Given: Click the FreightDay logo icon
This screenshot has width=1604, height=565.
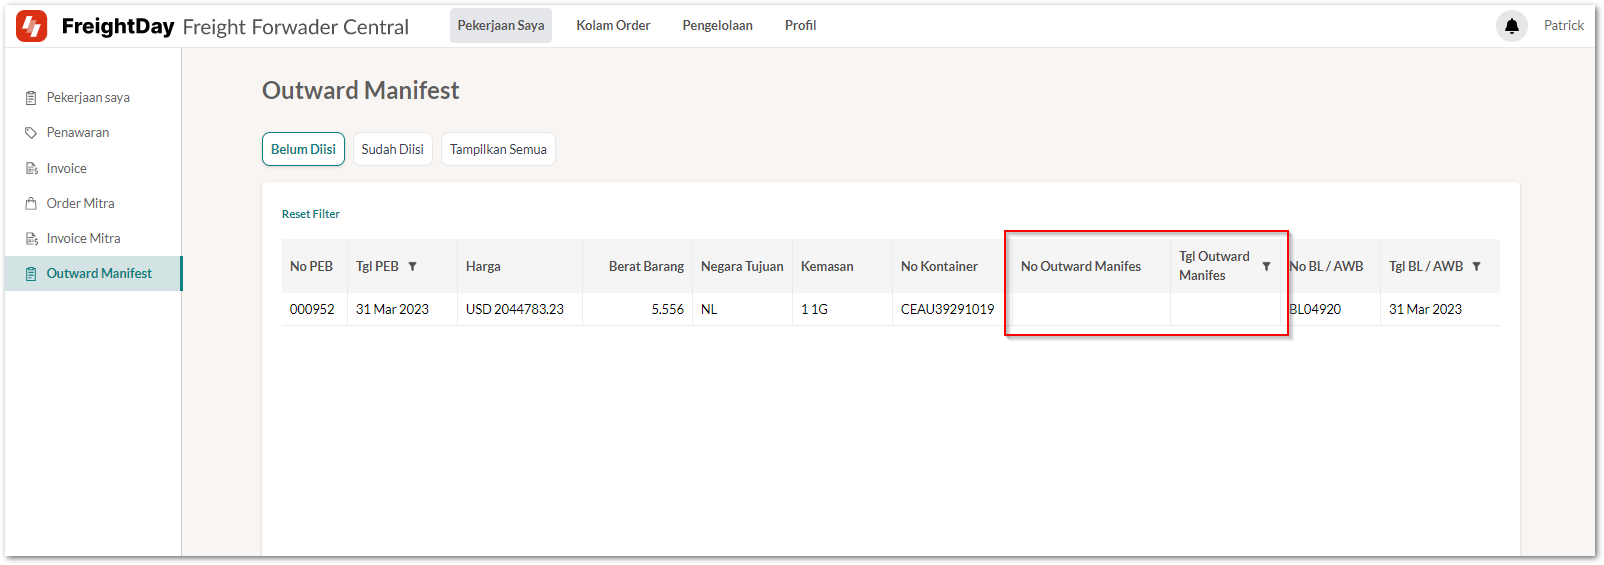Looking at the screenshot, I should (x=32, y=26).
